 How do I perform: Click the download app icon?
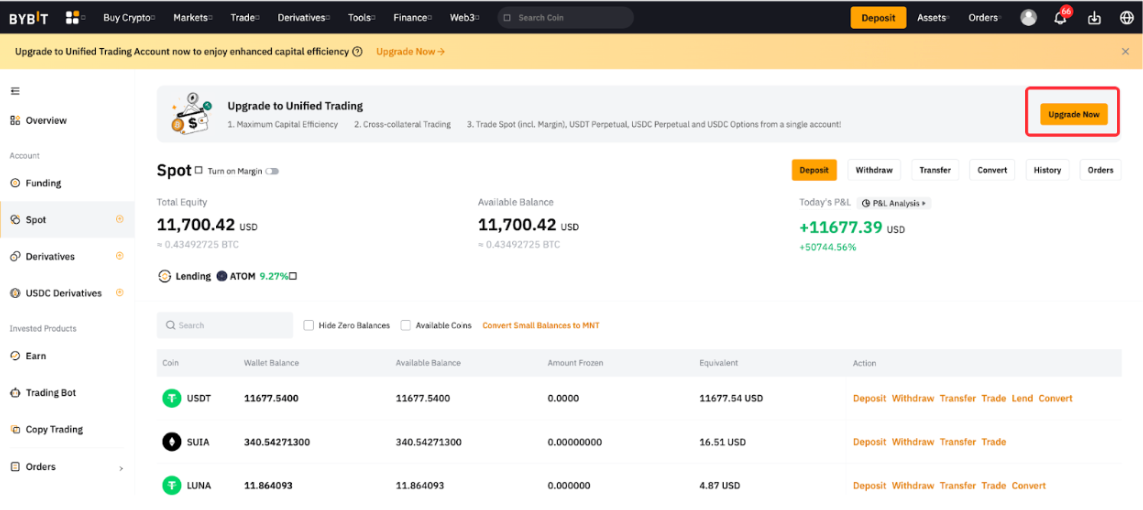(x=1094, y=18)
